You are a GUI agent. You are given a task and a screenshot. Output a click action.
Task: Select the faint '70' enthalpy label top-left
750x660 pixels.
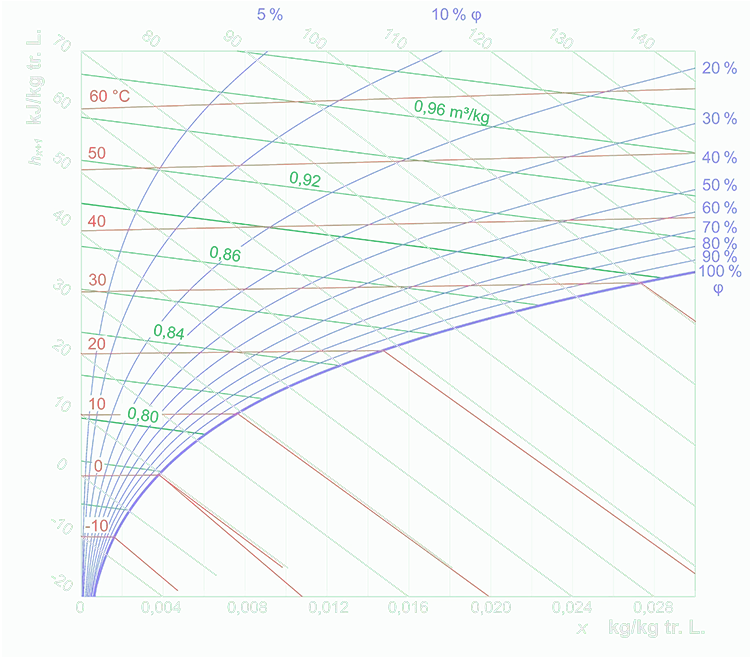coord(62,43)
